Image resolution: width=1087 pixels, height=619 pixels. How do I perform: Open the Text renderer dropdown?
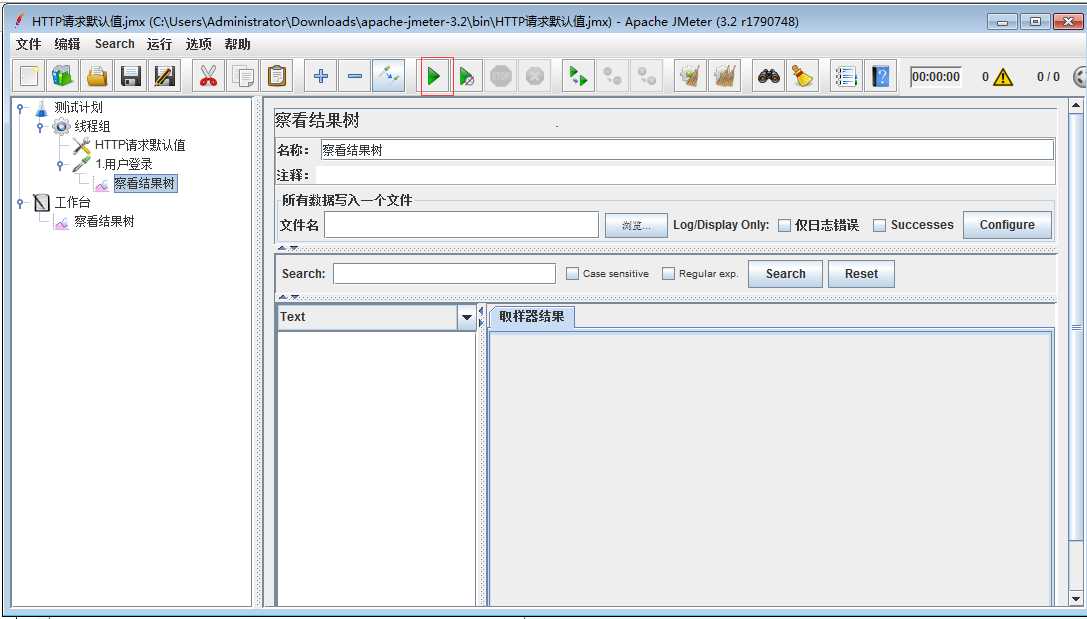coord(467,318)
